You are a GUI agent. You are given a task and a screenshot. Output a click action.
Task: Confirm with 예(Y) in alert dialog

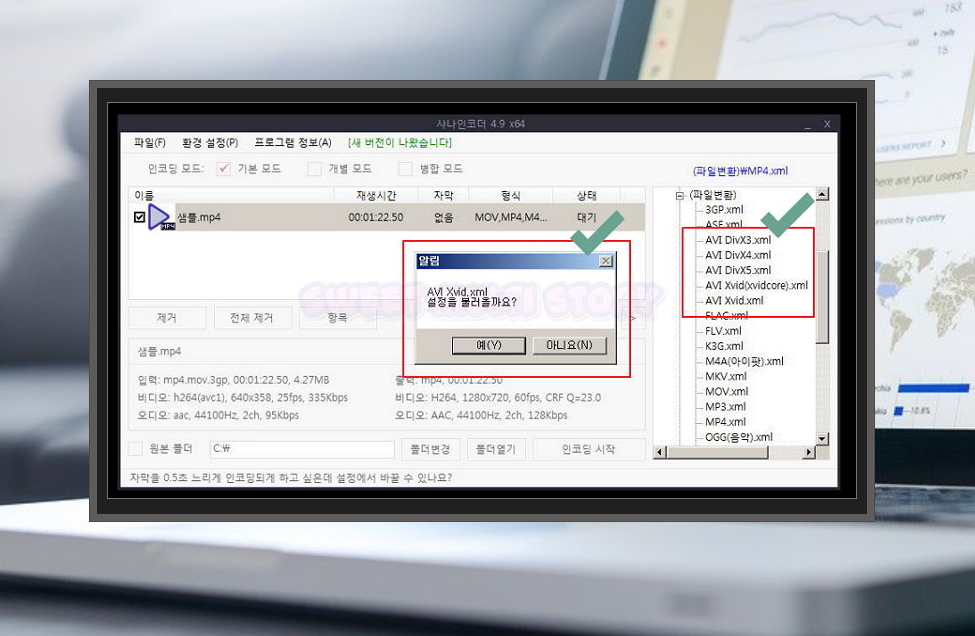point(489,345)
